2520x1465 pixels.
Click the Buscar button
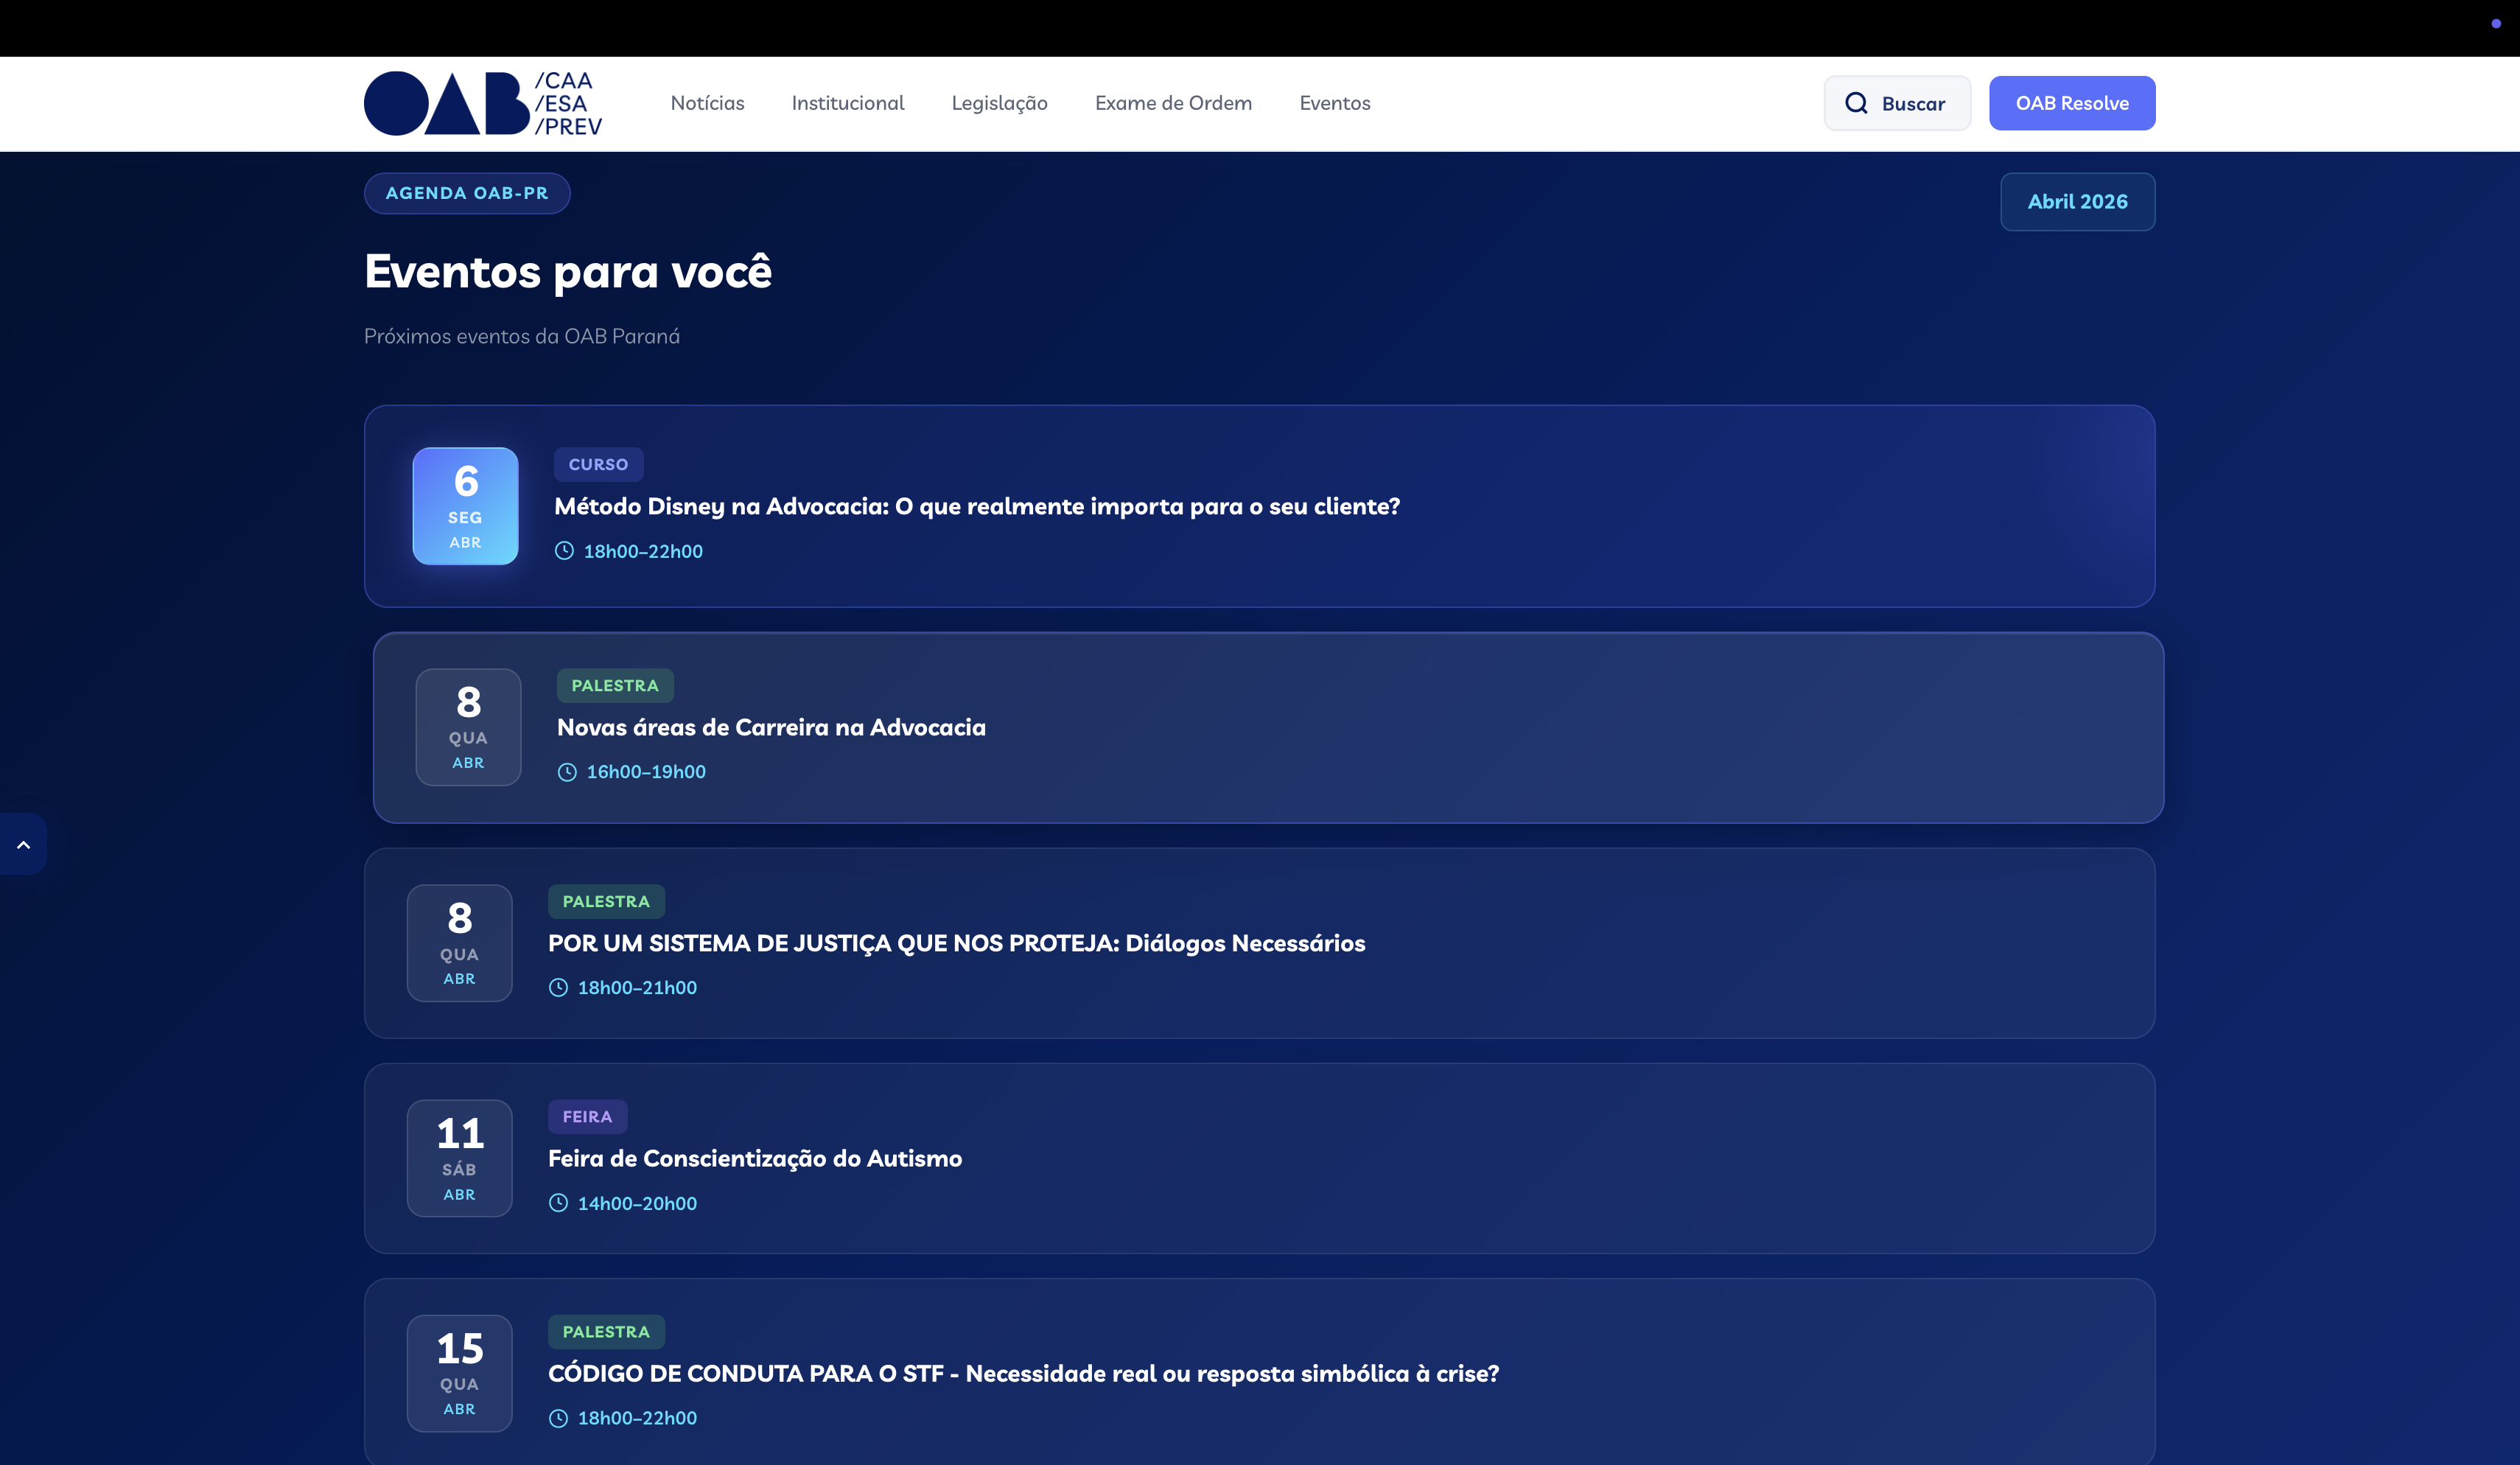[x=1896, y=102]
